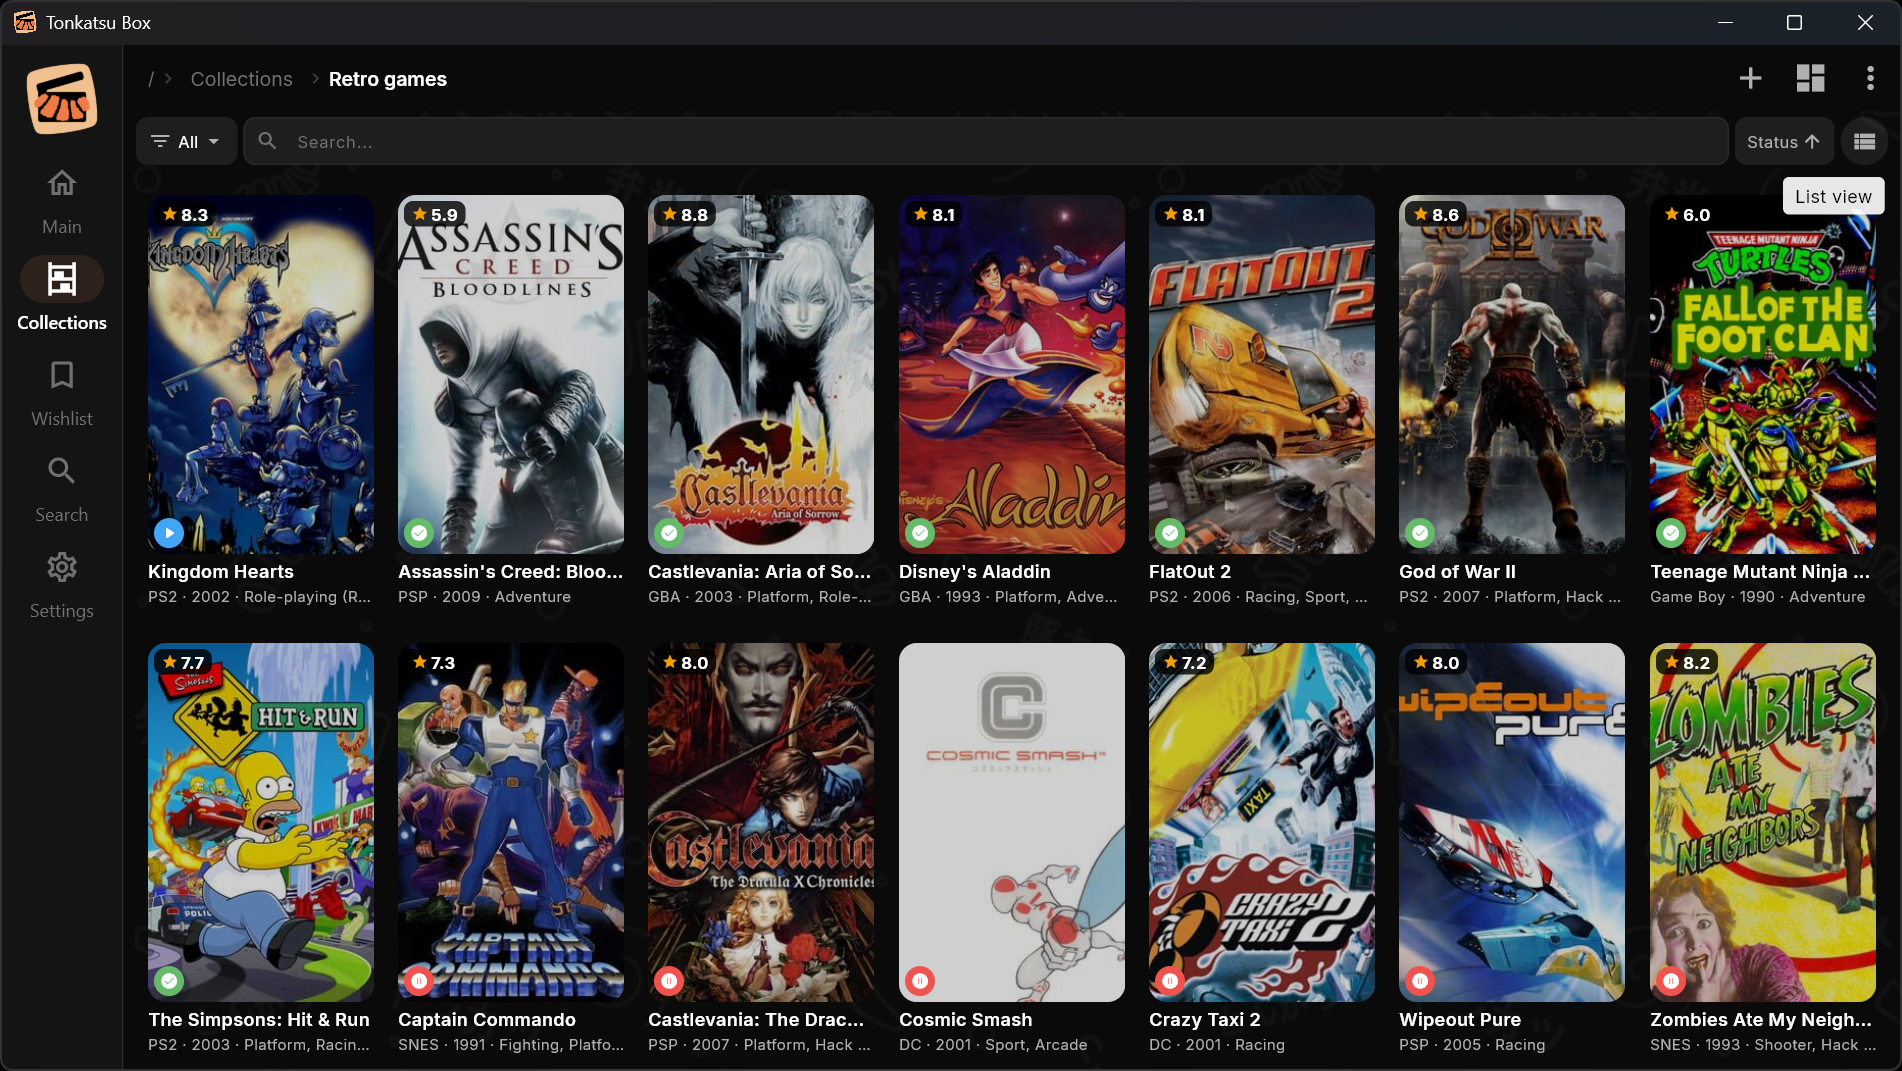Open Simpsons Hit & Run cover art
1902x1071 pixels.
pos(261,822)
